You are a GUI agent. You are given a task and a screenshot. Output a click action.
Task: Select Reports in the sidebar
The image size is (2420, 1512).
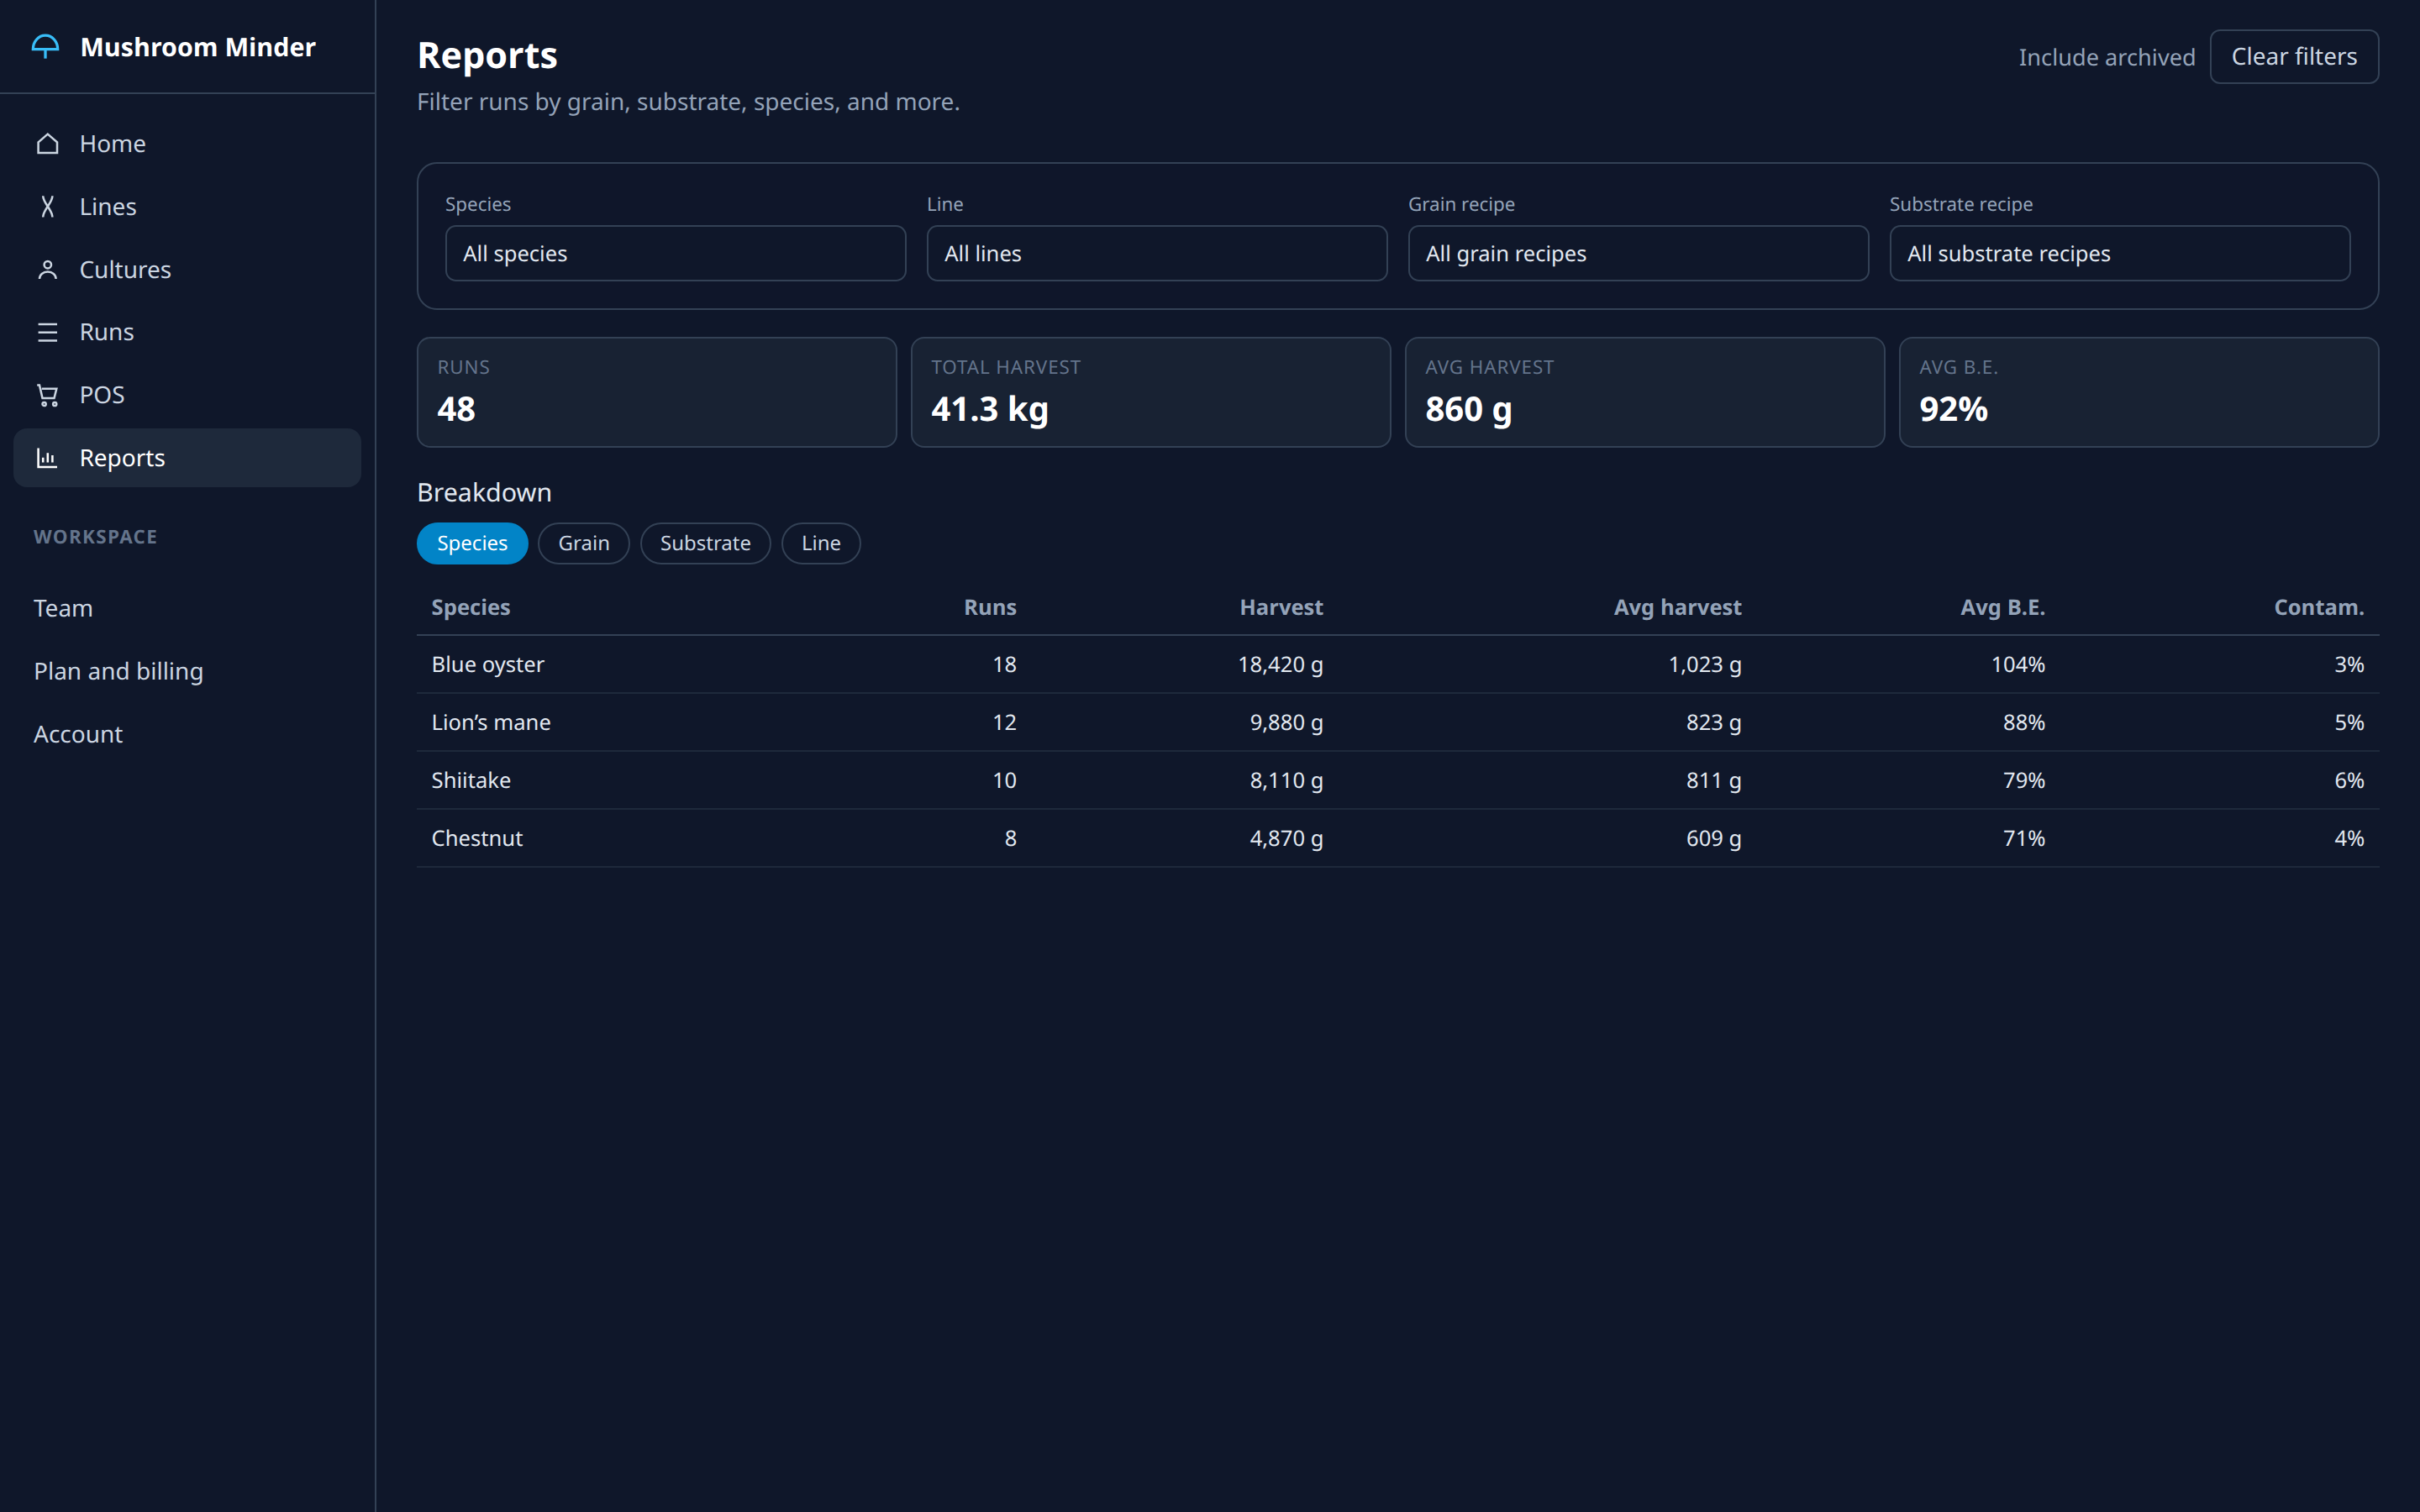coord(187,458)
